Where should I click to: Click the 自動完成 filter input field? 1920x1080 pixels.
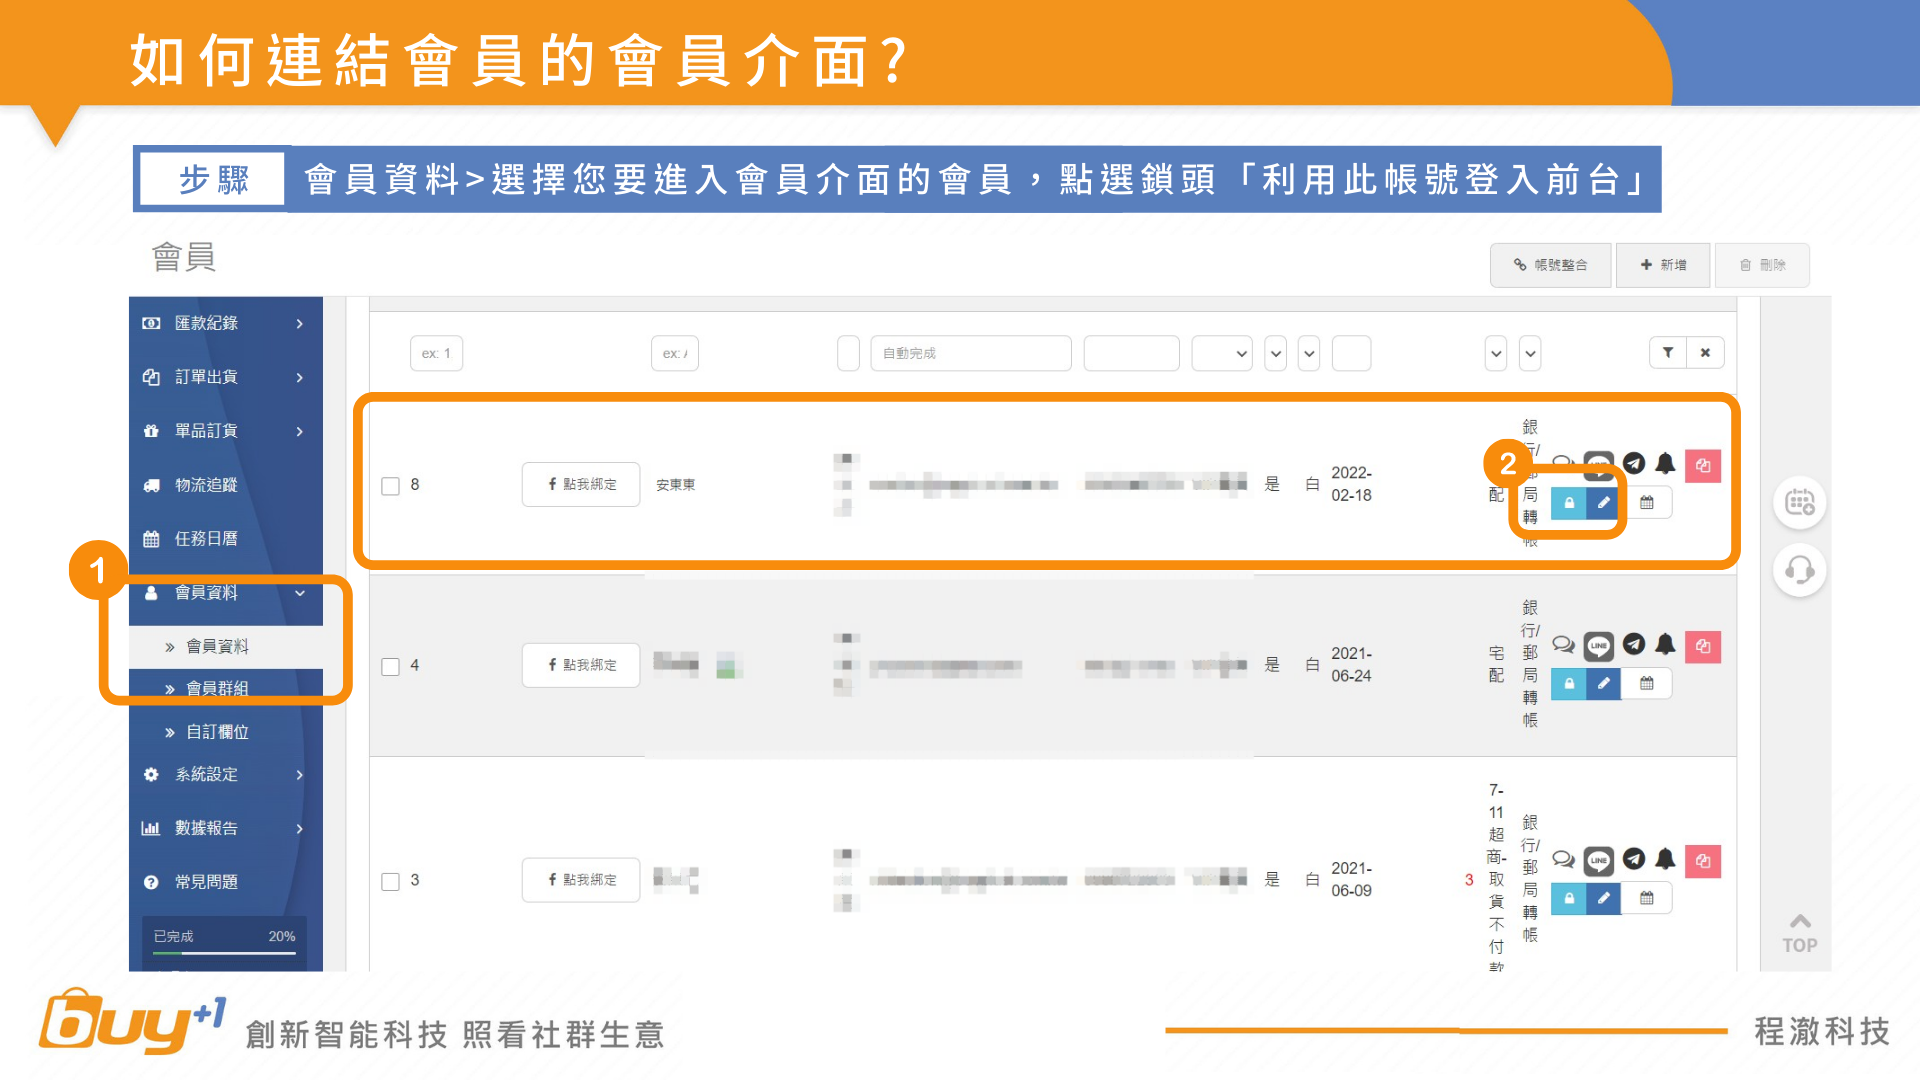click(x=970, y=353)
